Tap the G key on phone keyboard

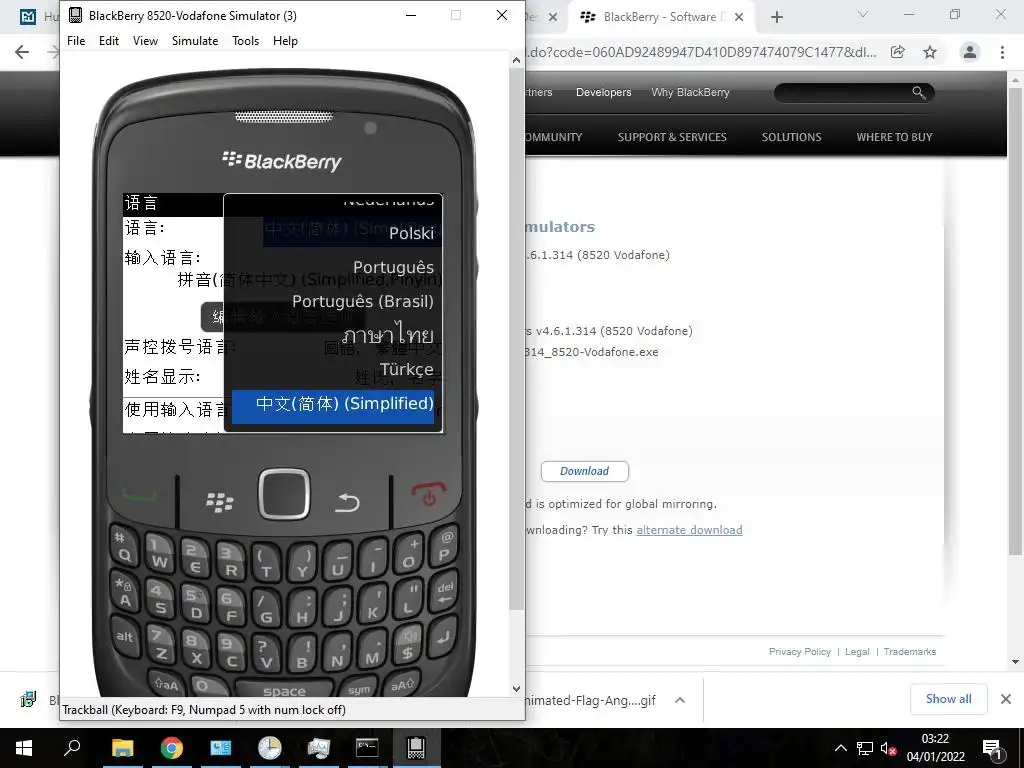pyautogui.click(x=266, y=609)
